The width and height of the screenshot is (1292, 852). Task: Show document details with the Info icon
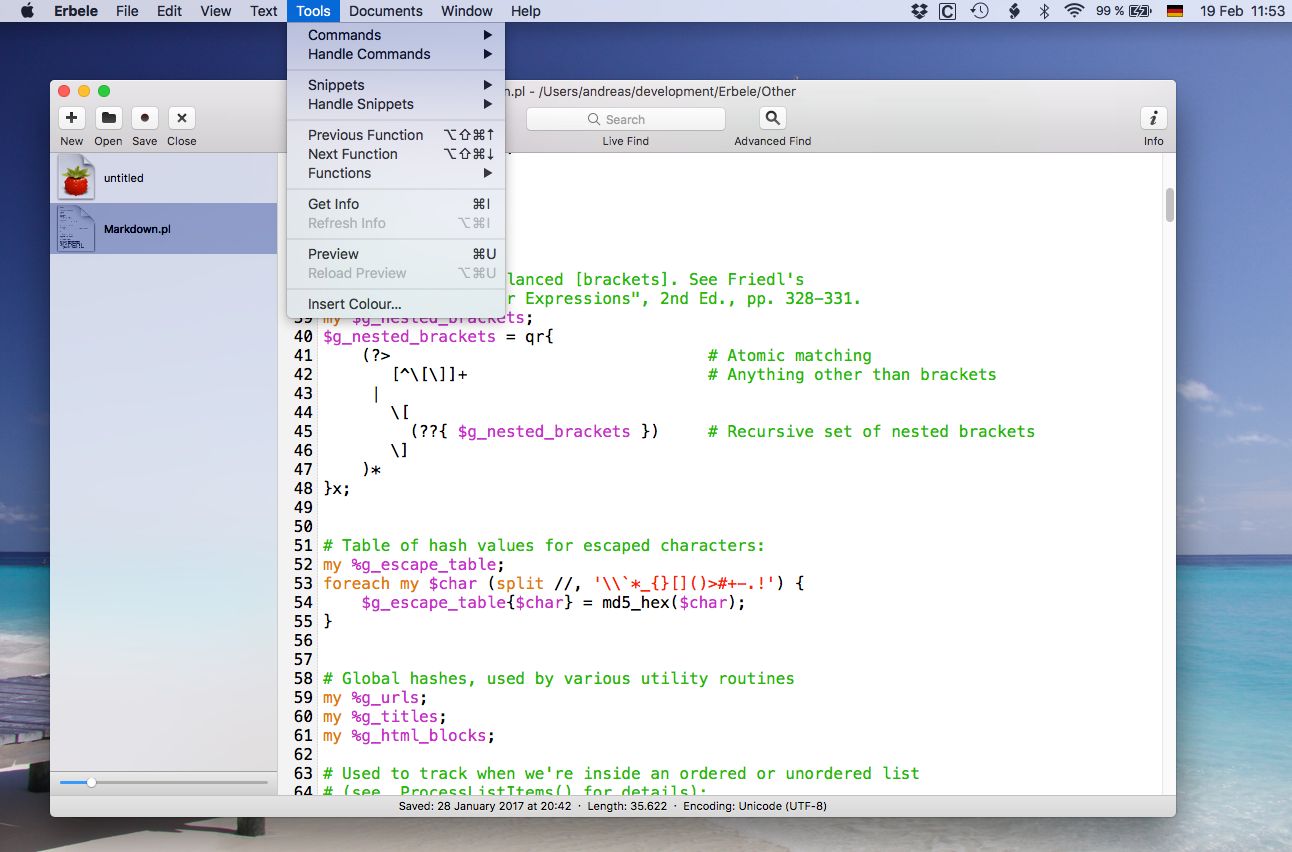pos(1153,117)
